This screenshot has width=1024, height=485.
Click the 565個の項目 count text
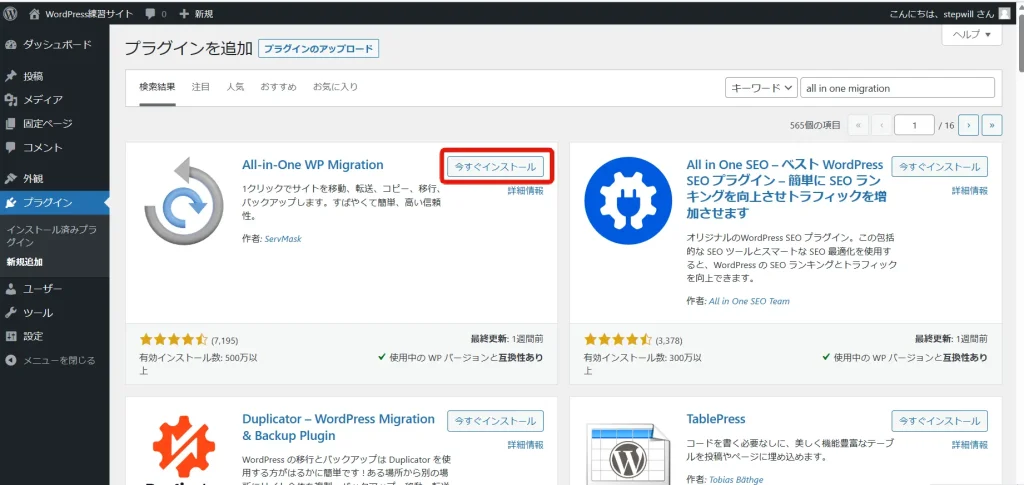click(814, 125)
